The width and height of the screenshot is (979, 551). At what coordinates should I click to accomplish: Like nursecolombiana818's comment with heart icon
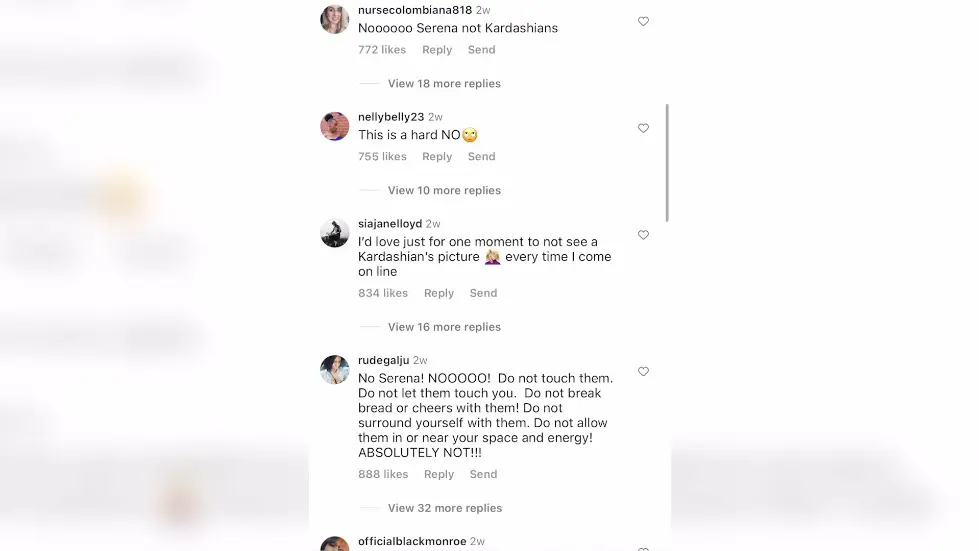pyautogui.click(x=643, y=21)
